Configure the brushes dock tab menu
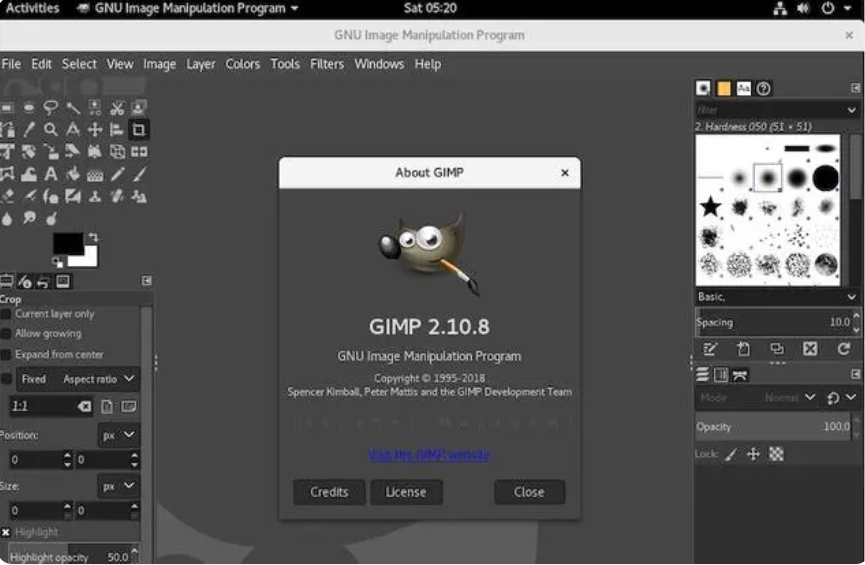865x565 pixels. (x=855, y=88)
